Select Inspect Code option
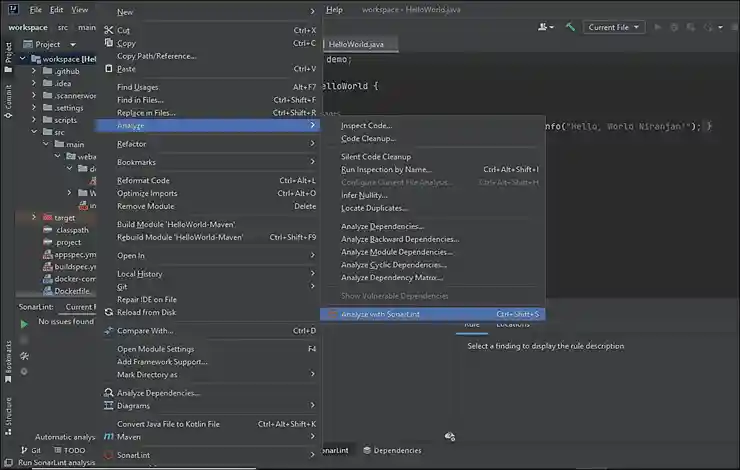This screenshot has width=740, height=470. (432, 126)
